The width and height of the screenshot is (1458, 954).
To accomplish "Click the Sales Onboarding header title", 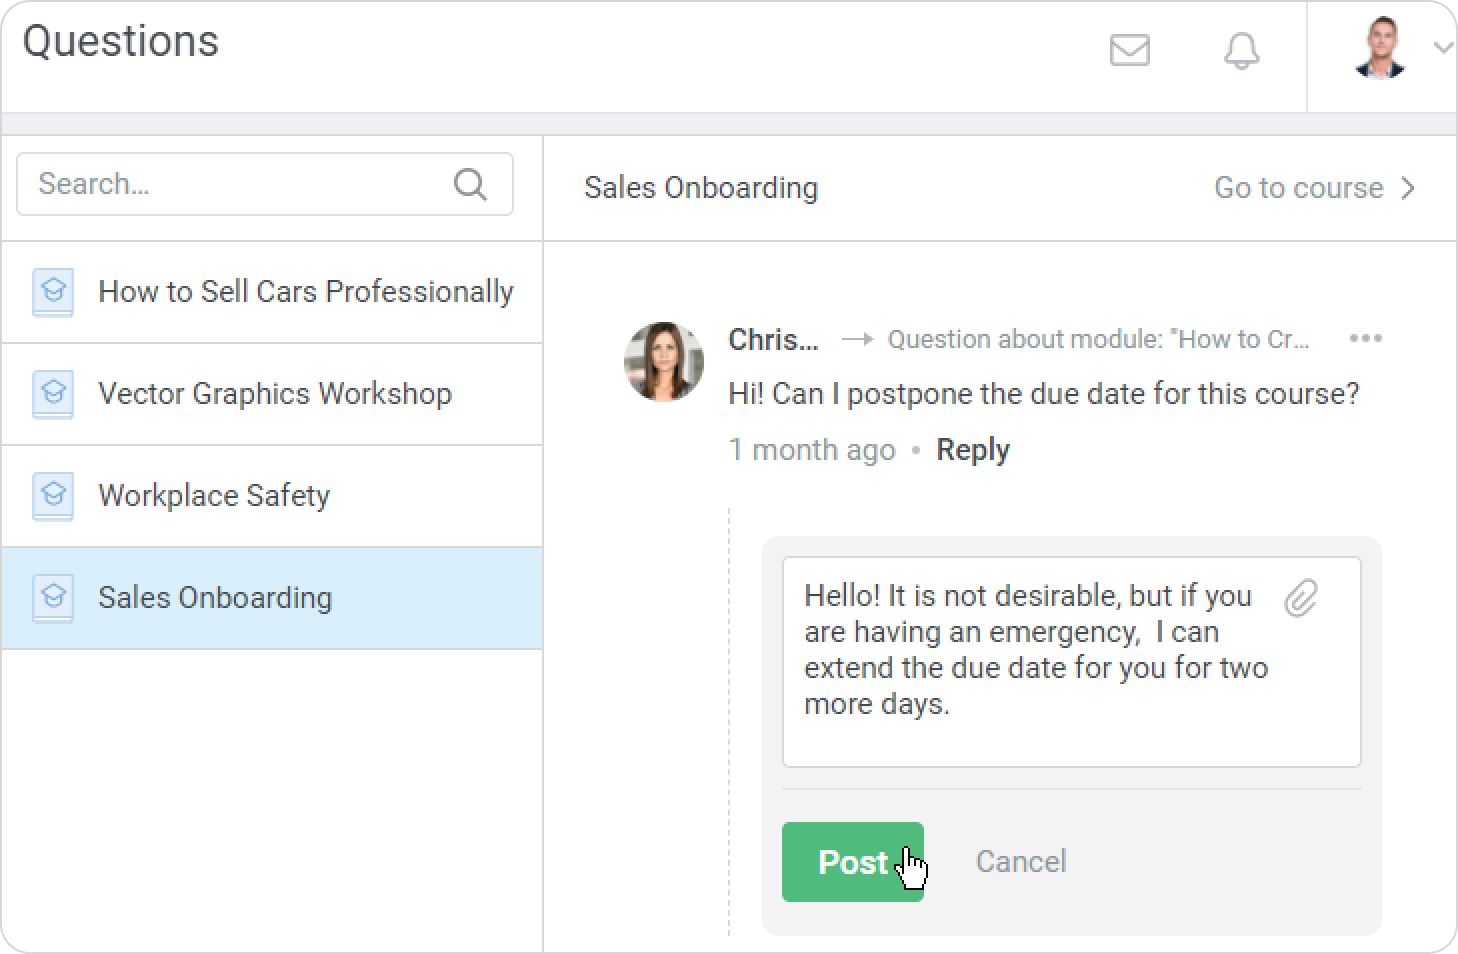I will tap(701, 188).
